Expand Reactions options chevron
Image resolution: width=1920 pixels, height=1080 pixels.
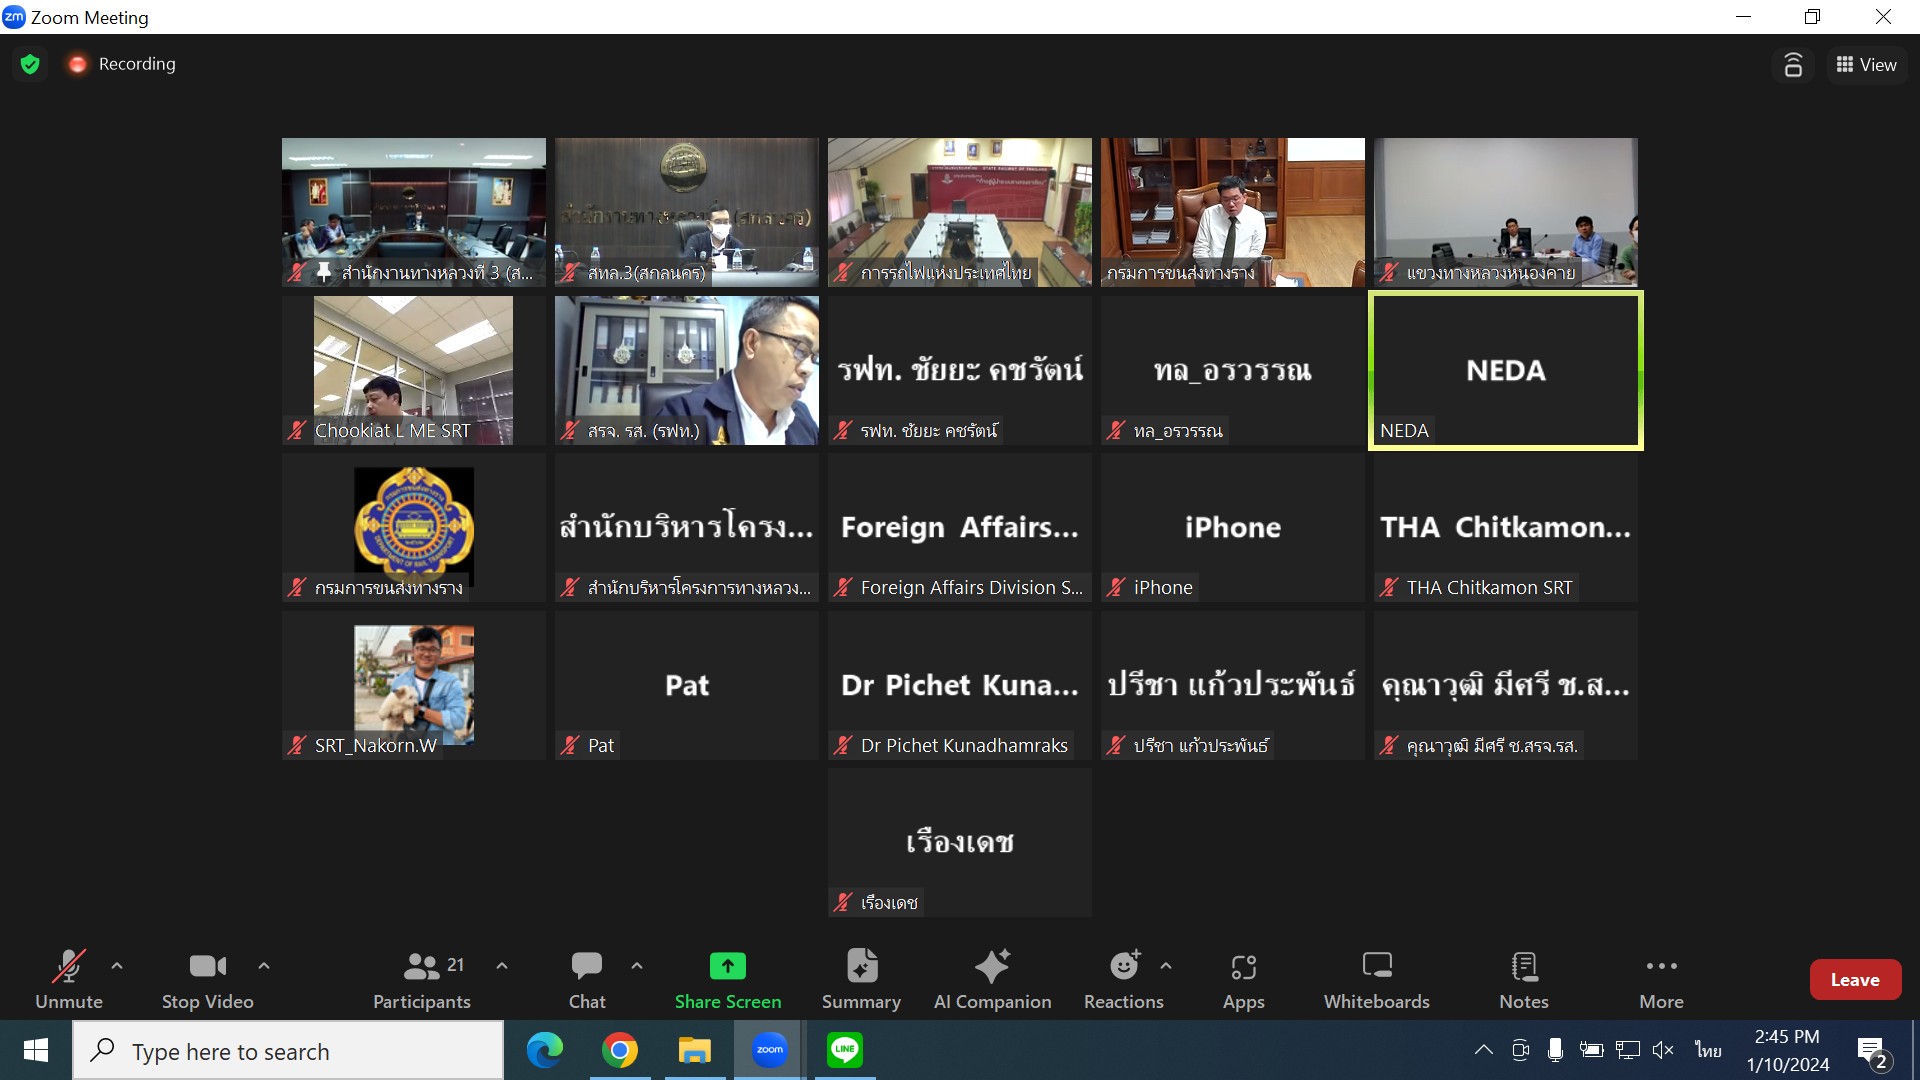click(1166, 966)
